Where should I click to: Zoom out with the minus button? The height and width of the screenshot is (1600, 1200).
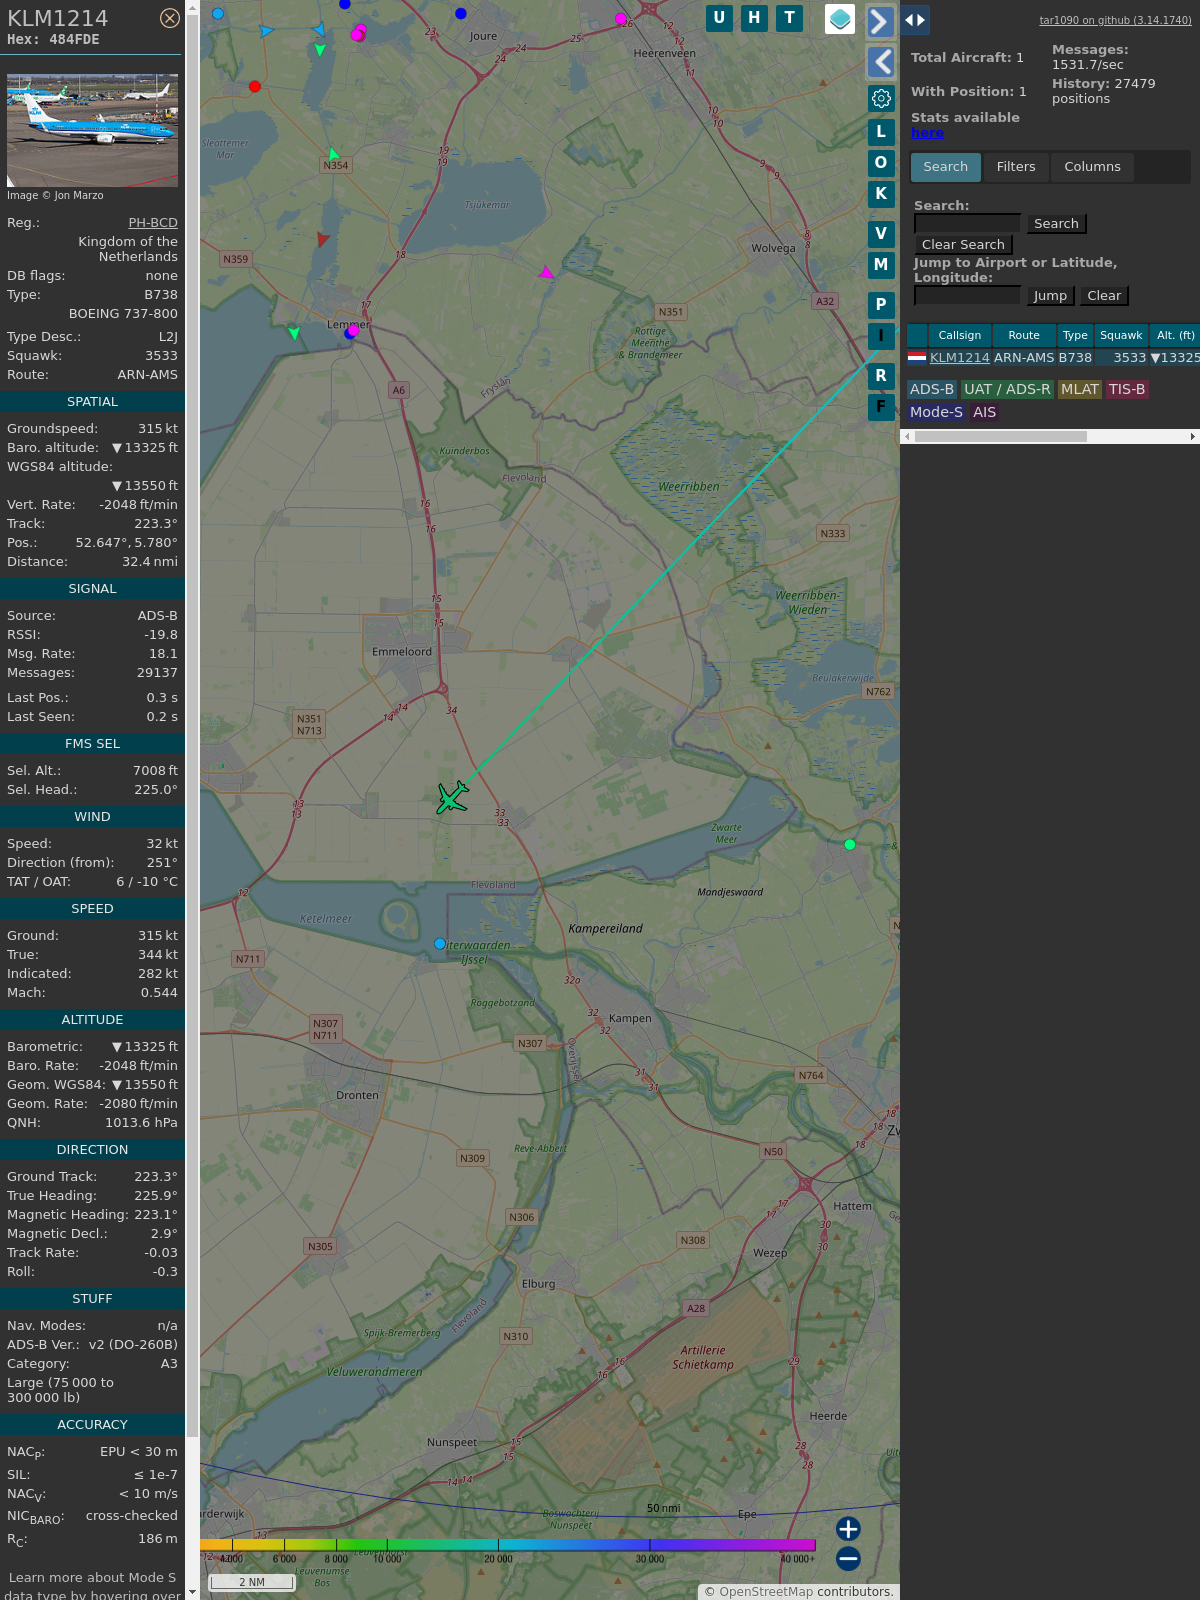848,1559
